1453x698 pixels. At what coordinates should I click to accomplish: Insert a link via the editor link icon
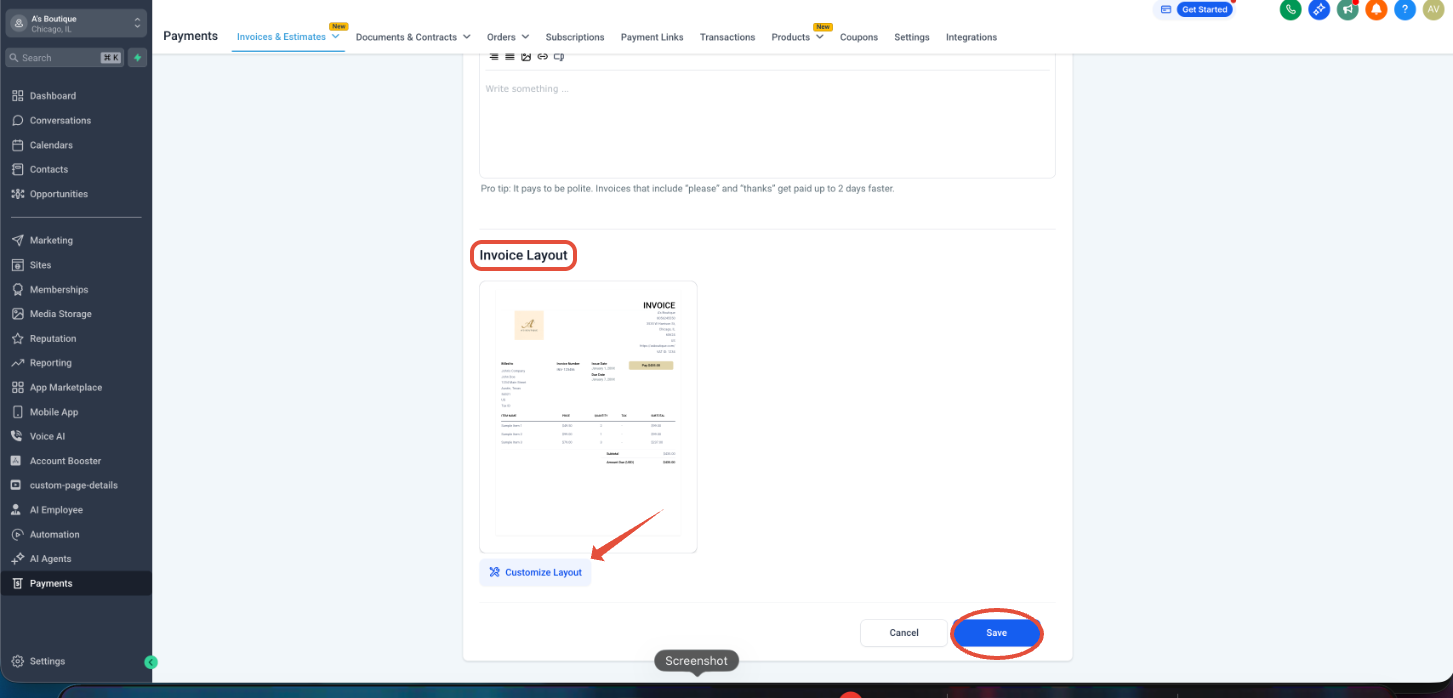pyautogui.click(x=542, y=56)
